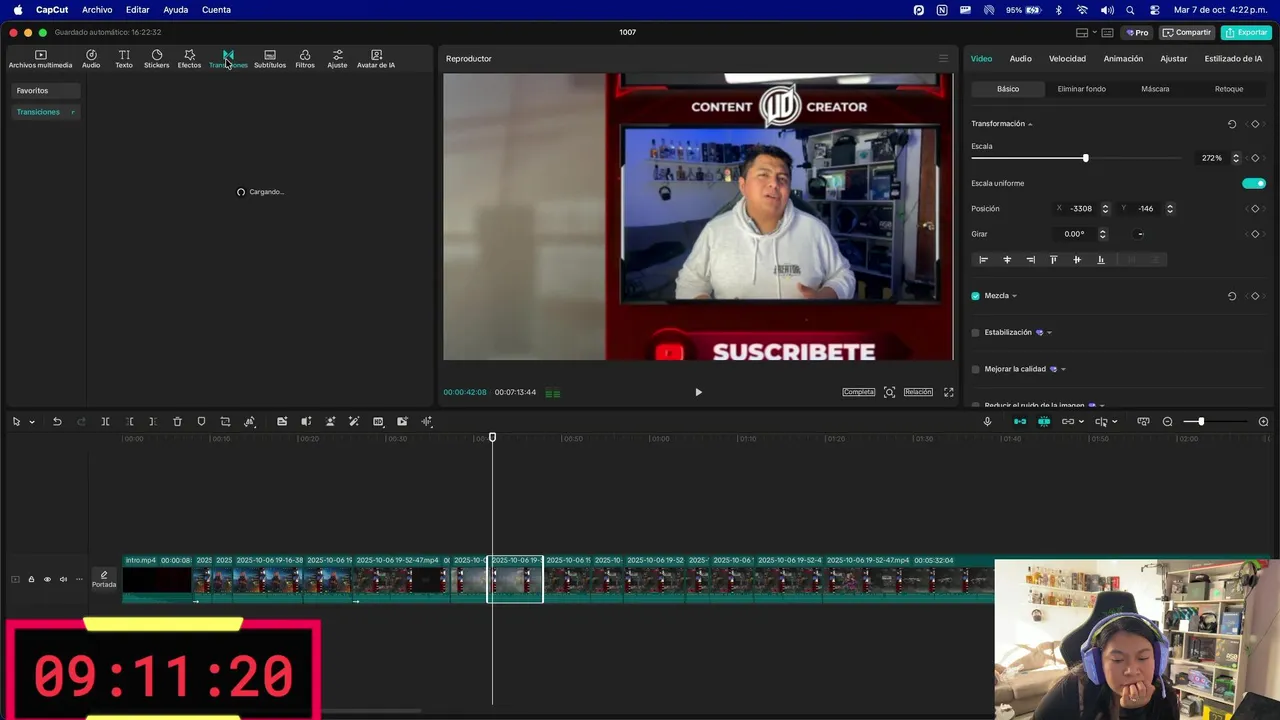Expand the Mezcla options chevron

(1014, 296)
